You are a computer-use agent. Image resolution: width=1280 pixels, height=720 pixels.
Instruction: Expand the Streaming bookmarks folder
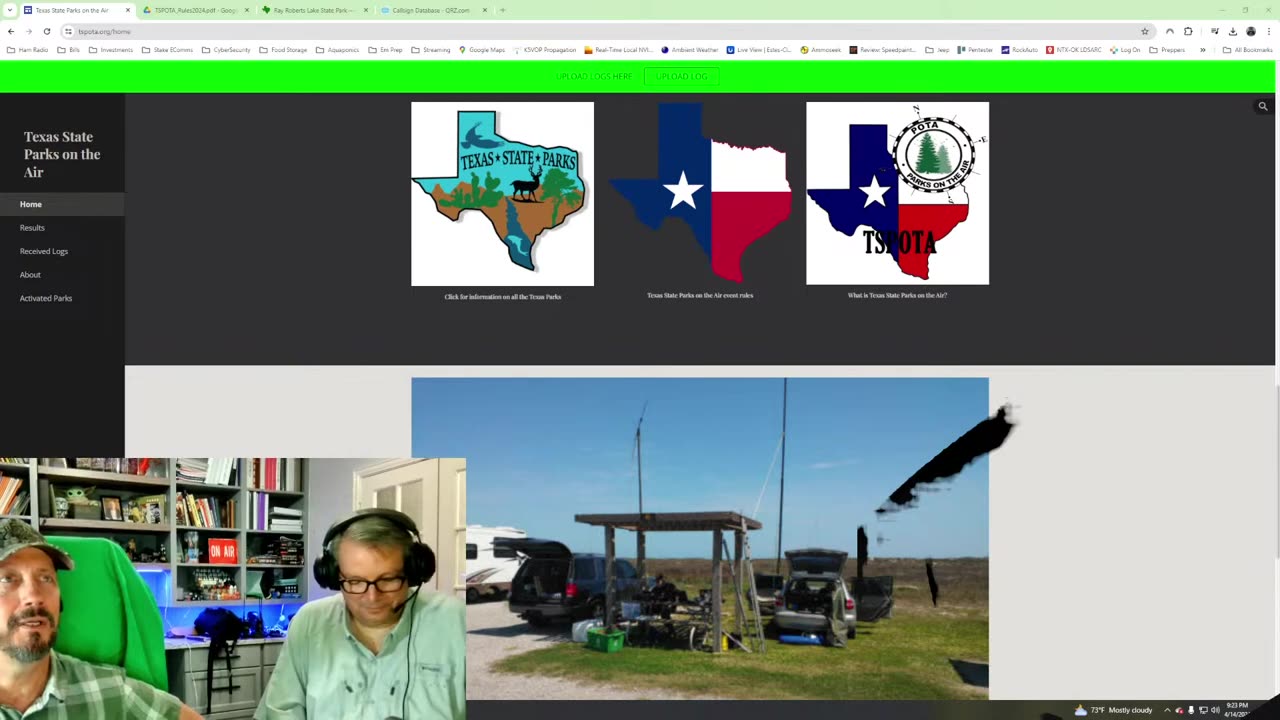pyautogui.click(x=431, y=50)
